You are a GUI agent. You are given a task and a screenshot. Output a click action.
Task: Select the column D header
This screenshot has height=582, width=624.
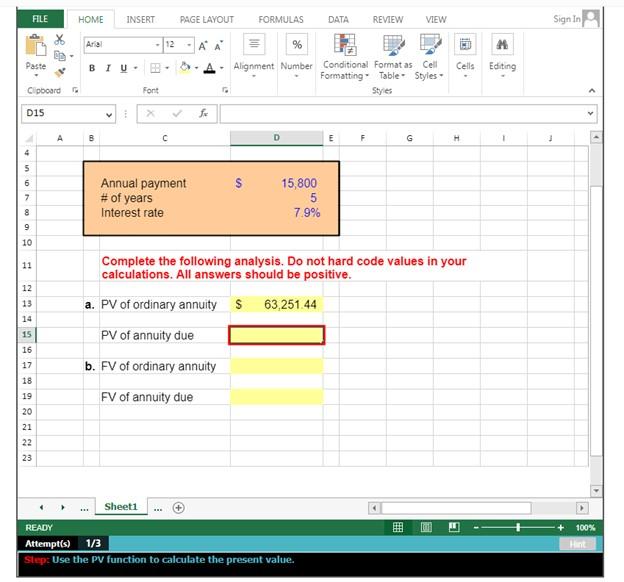277,138
